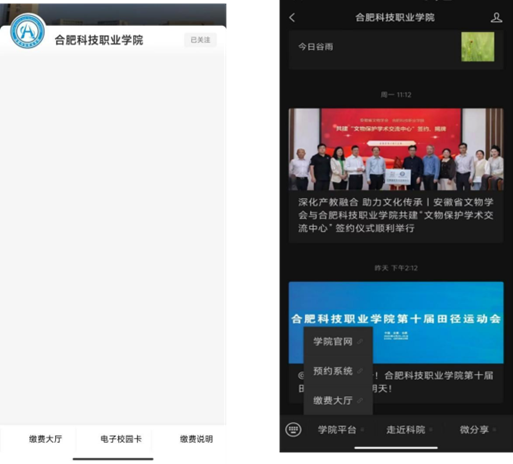Open the account profile icon at top right
Image resolution: width=513 pixels, height=464 pixels.
coord(496,17)
